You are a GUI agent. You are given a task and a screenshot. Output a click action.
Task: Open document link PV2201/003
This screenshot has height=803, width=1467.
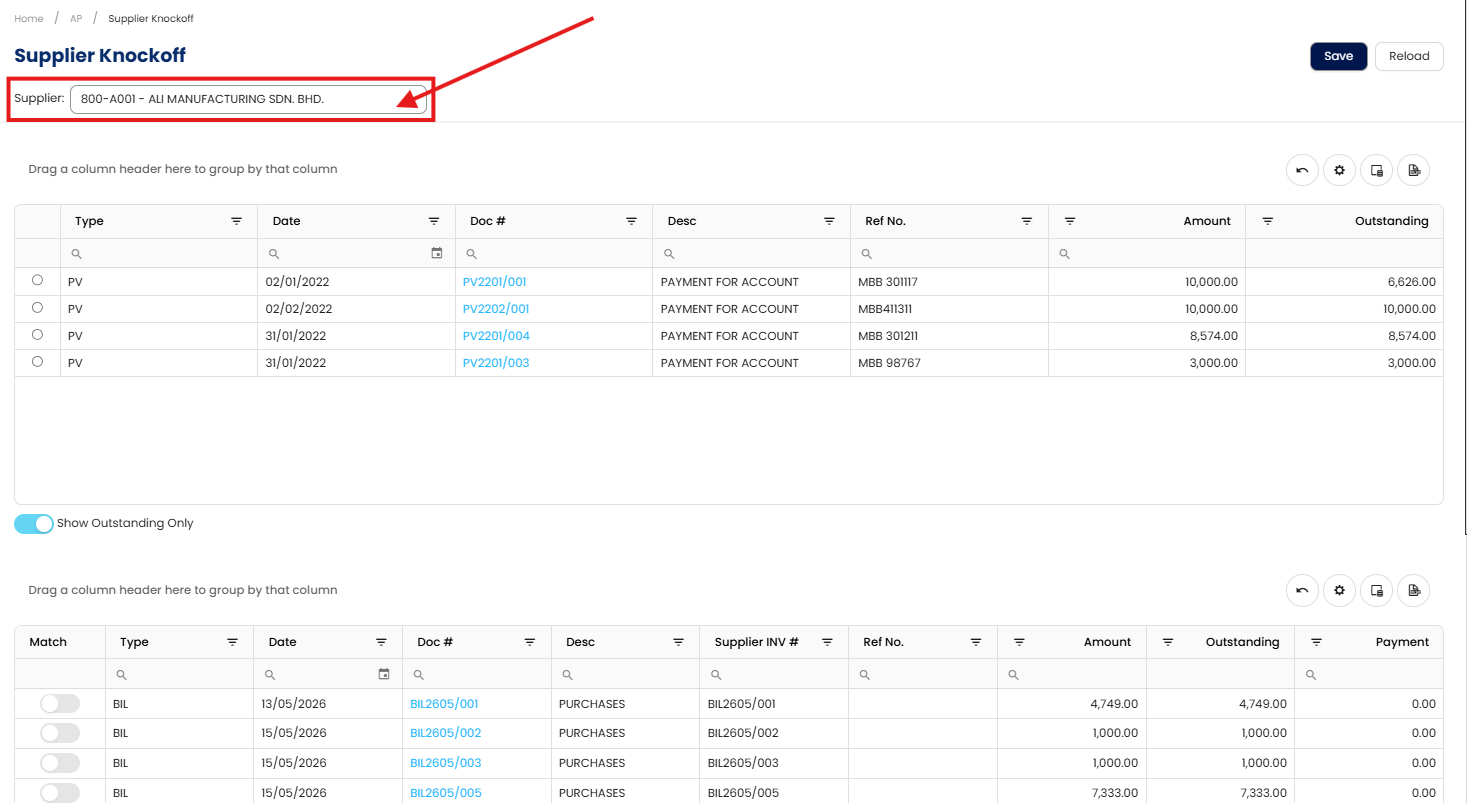coord(496,363)
